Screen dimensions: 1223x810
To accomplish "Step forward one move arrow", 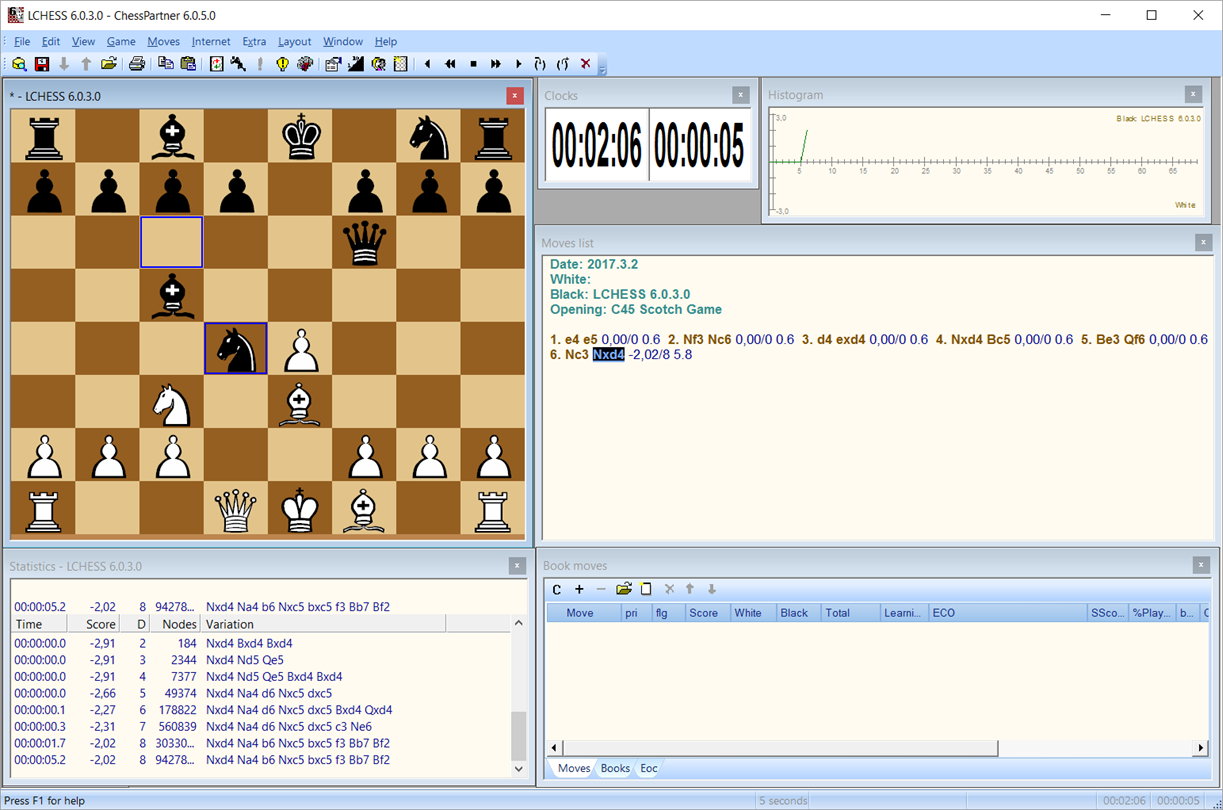I will click(518, 64).
